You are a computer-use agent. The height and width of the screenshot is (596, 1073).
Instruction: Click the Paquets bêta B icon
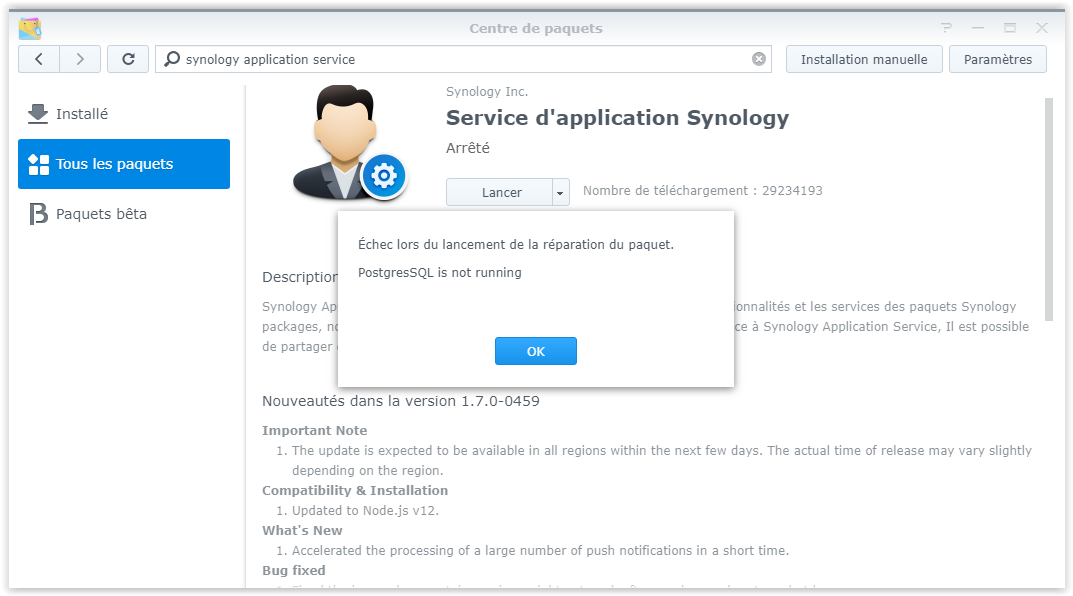pyautogui.click(x=38, y=214)
